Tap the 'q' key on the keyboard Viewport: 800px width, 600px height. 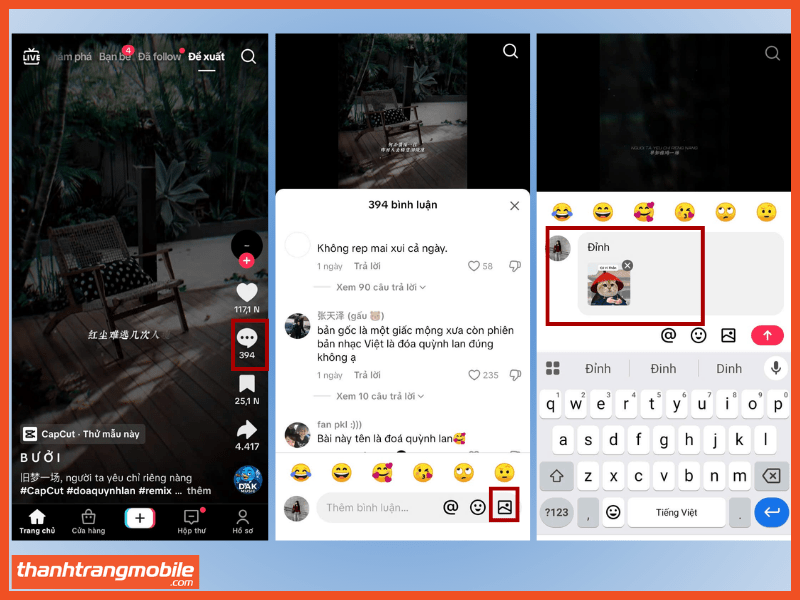(551, 404)
